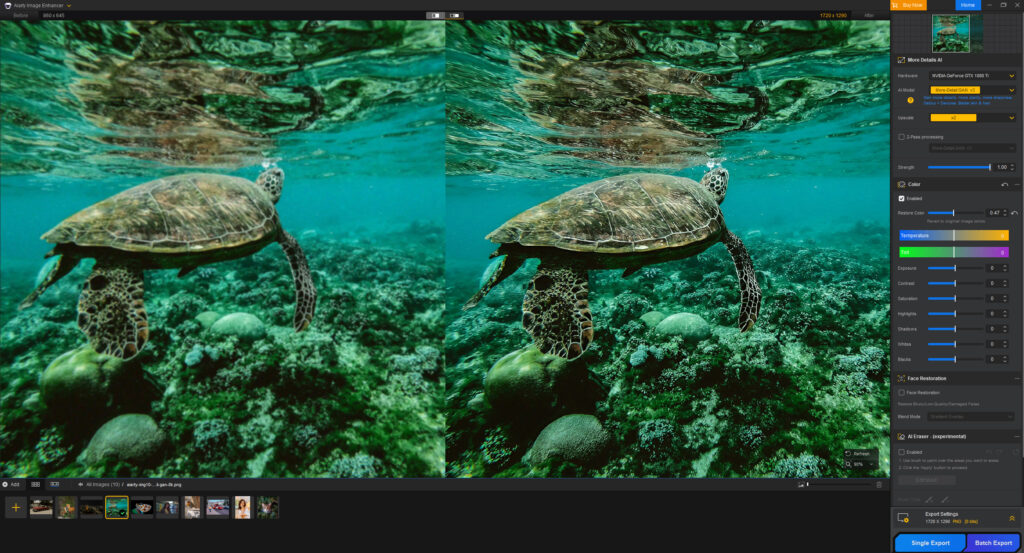
Task: Click the Color section icon
Action: point(901,185)
